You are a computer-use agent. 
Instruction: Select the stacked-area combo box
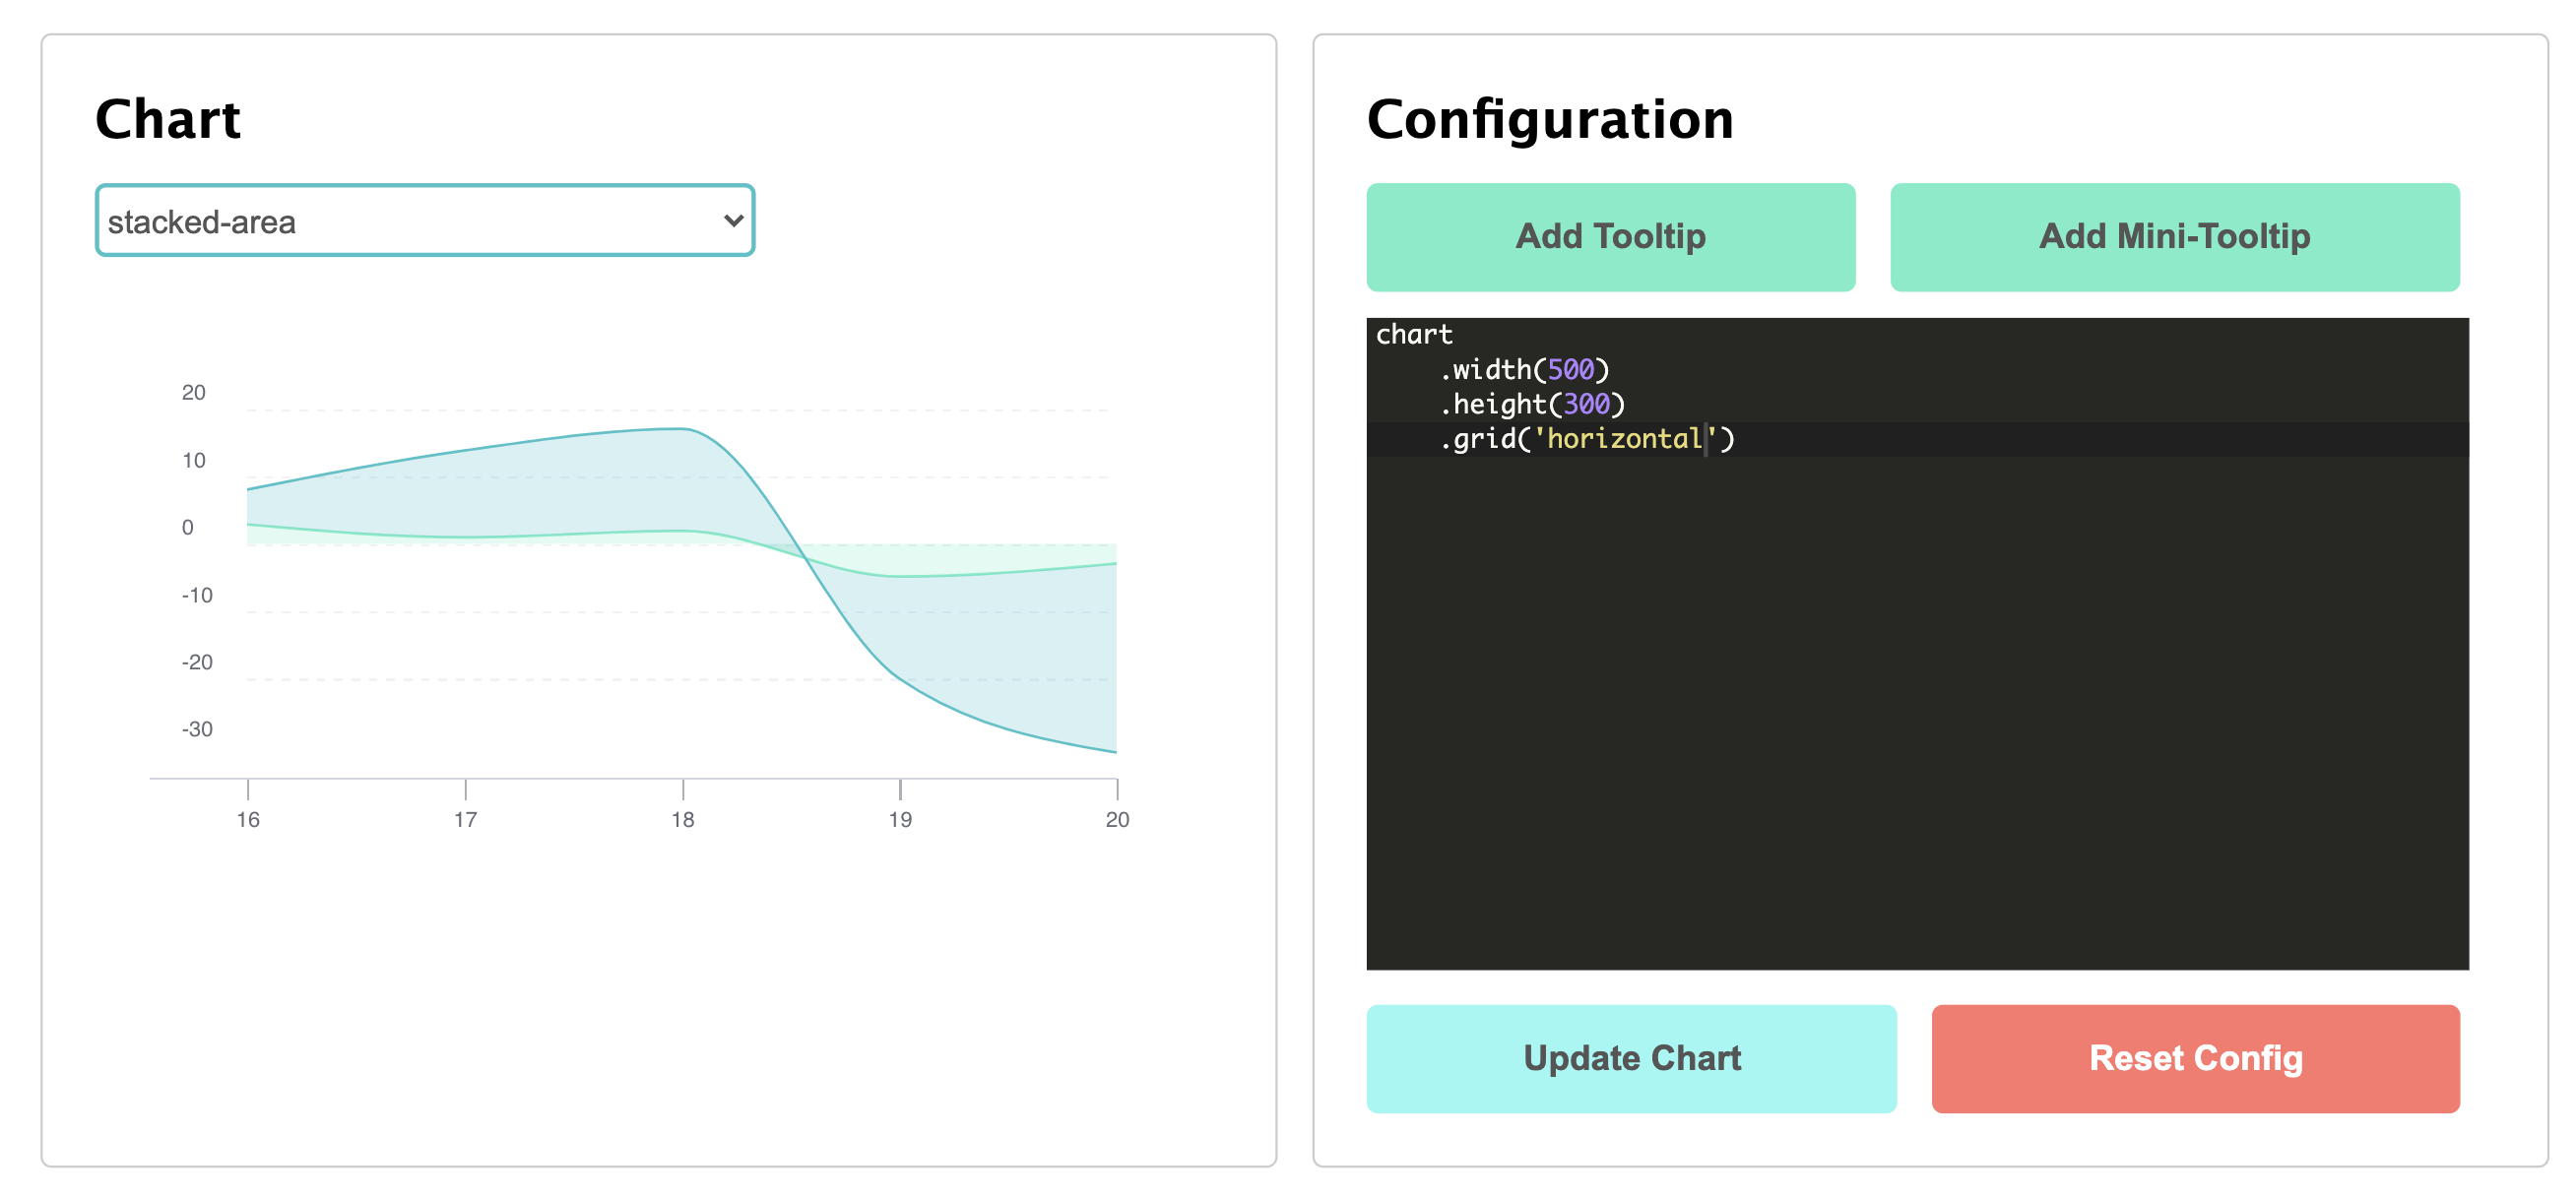click(424, 221)
